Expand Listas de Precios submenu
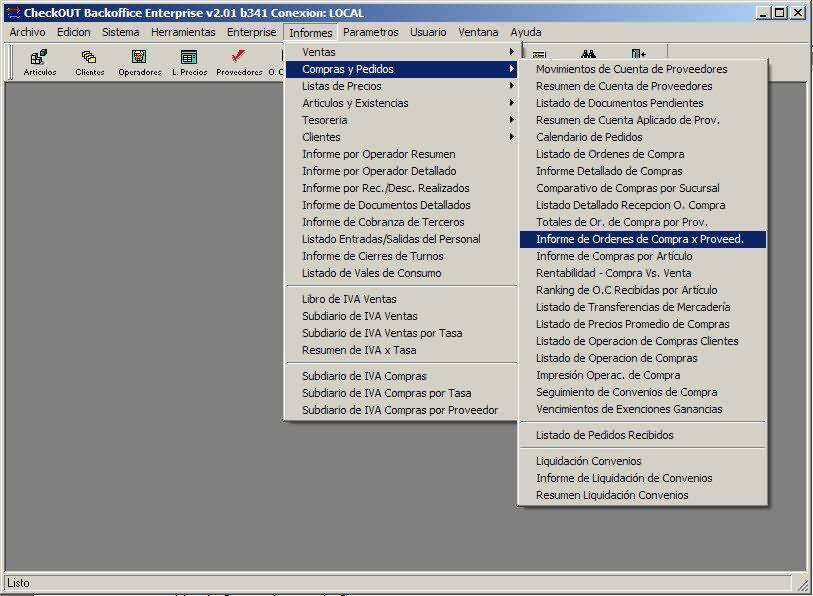This screenshot has width=813, height=596. click(401, 86)
